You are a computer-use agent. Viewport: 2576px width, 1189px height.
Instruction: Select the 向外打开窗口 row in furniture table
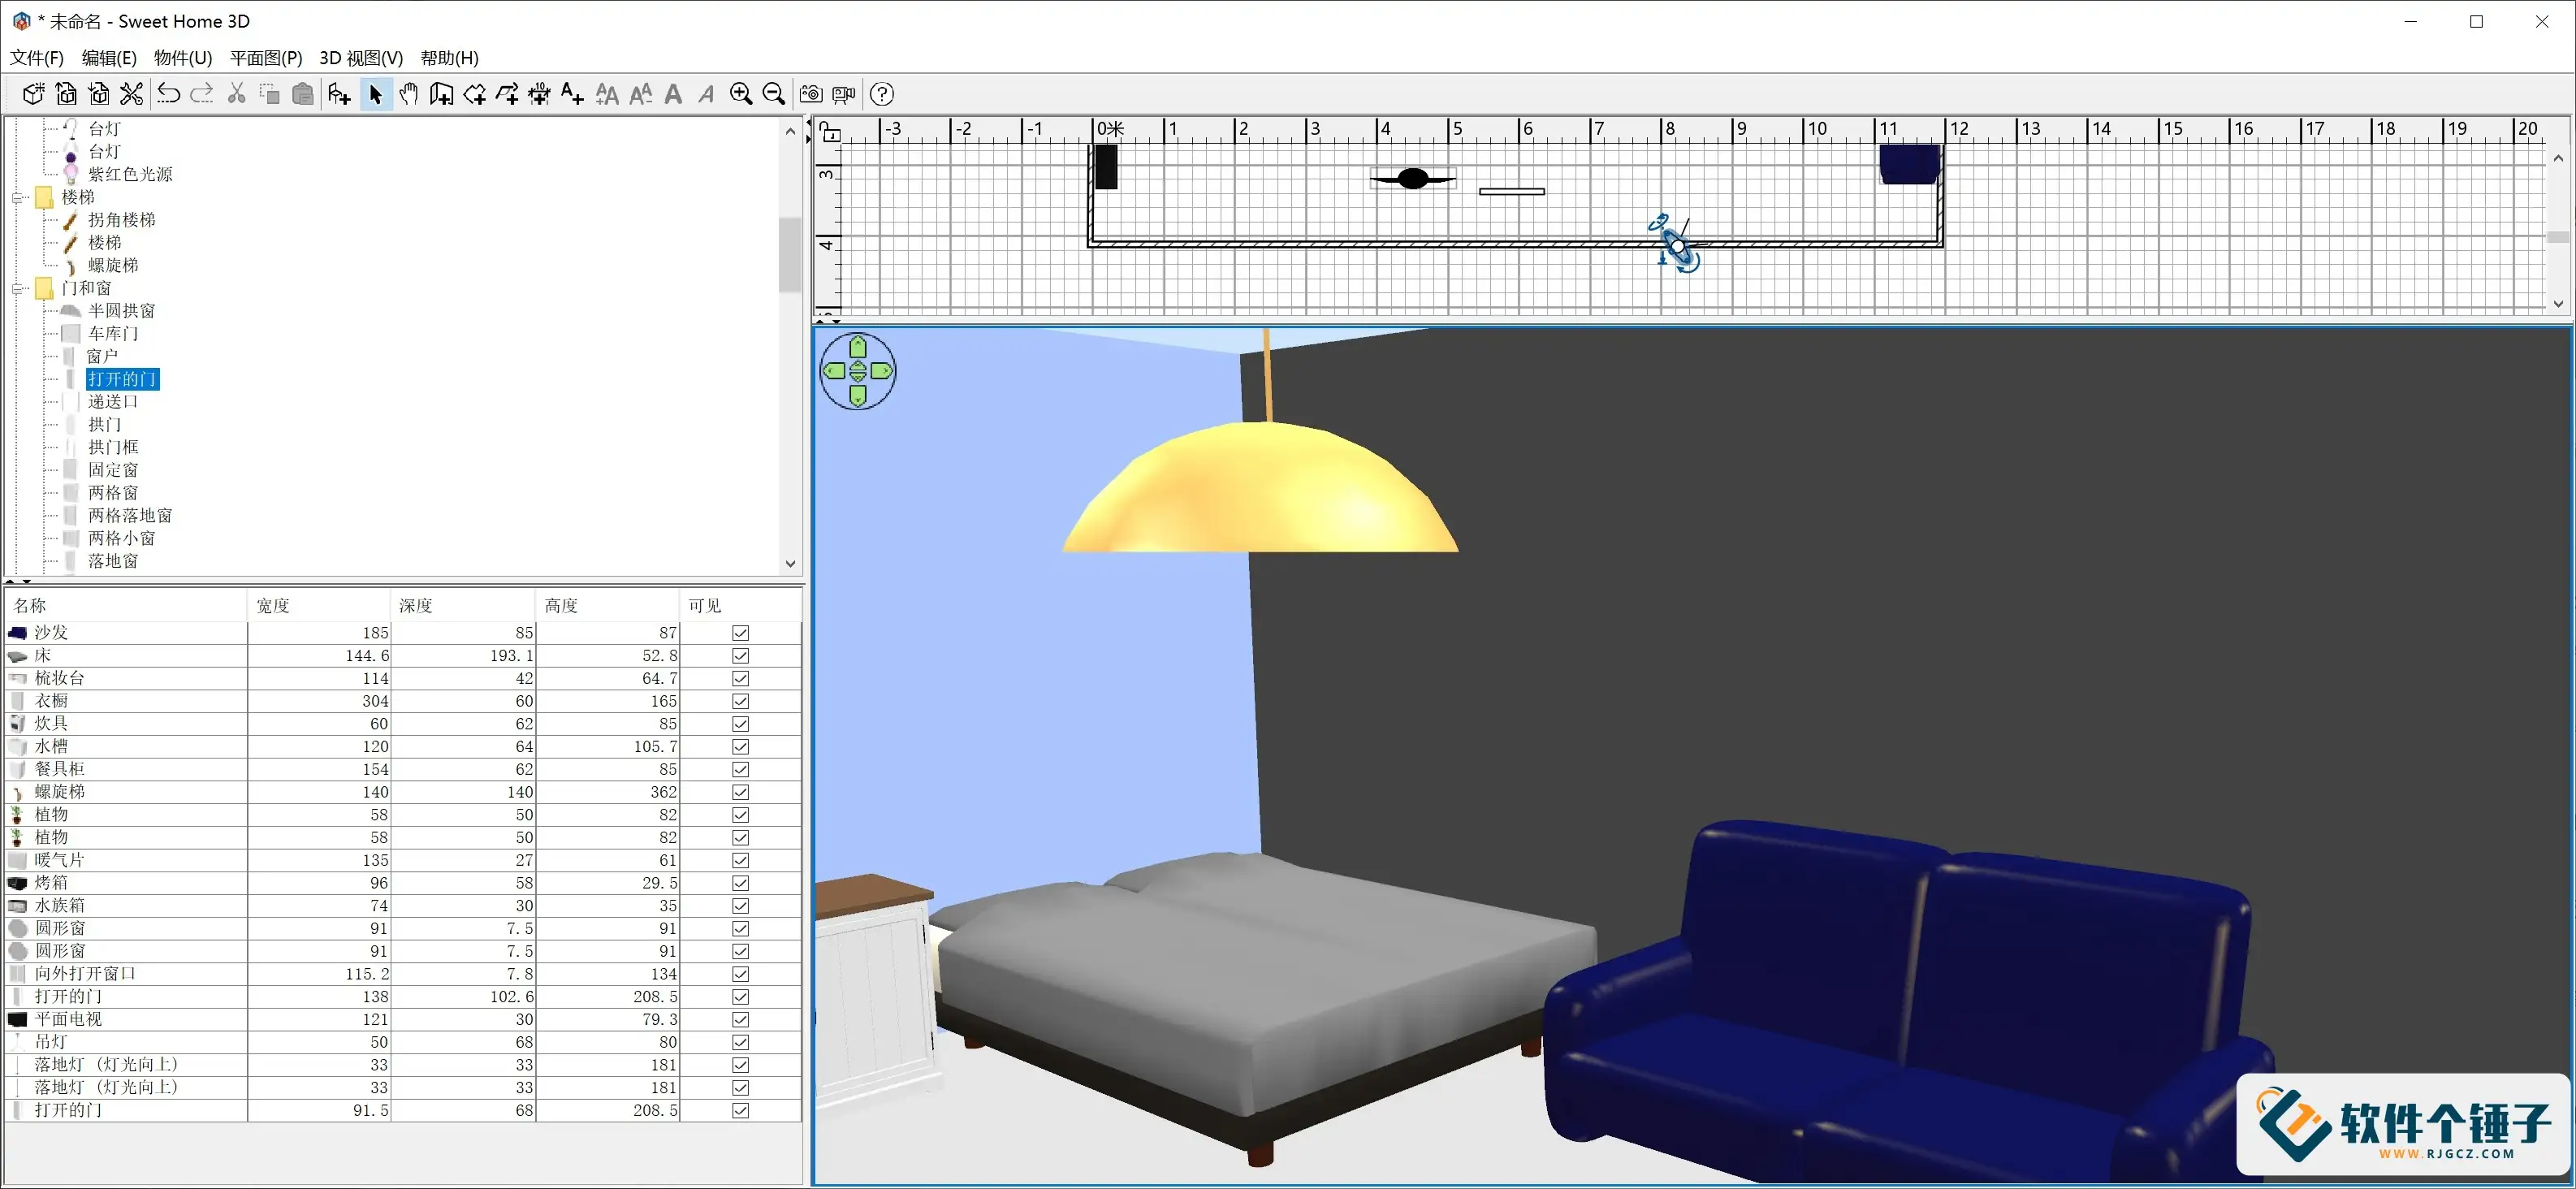coord(403,974)
